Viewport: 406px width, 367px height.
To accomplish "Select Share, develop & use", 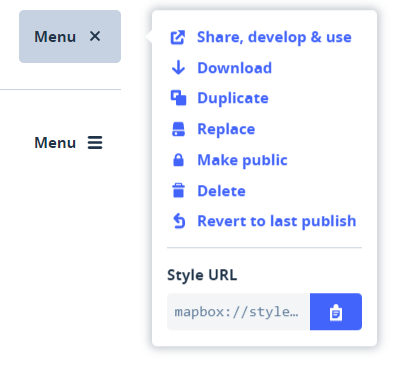I will tap(274, 37).
